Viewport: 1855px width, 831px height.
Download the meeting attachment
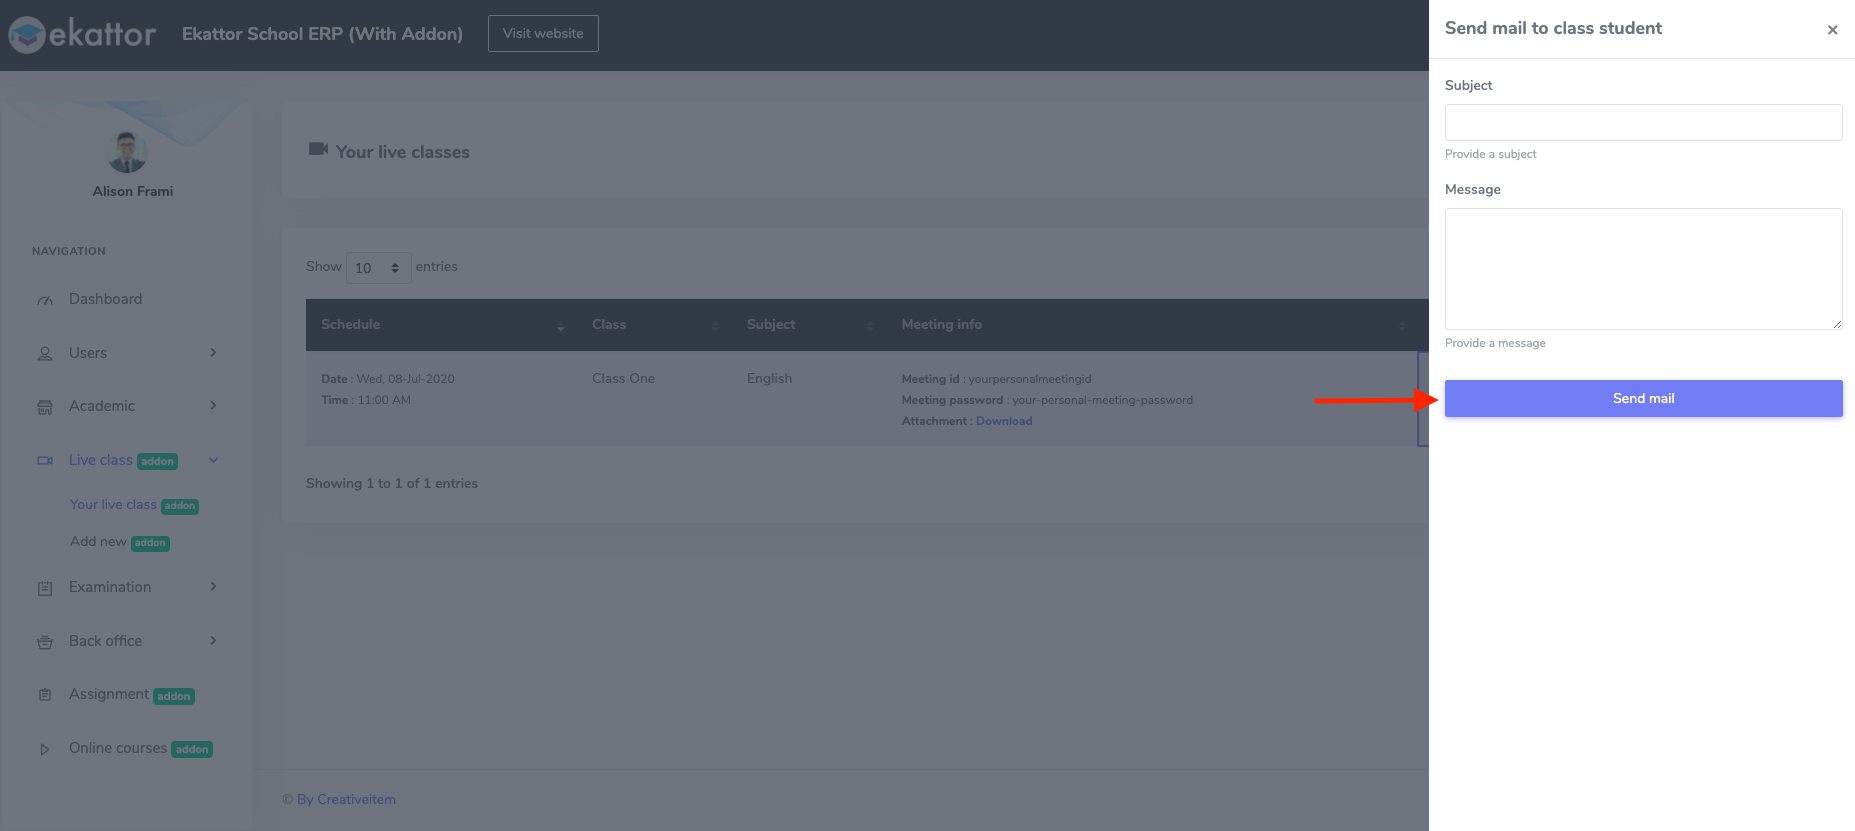(x=1004, y=421)
